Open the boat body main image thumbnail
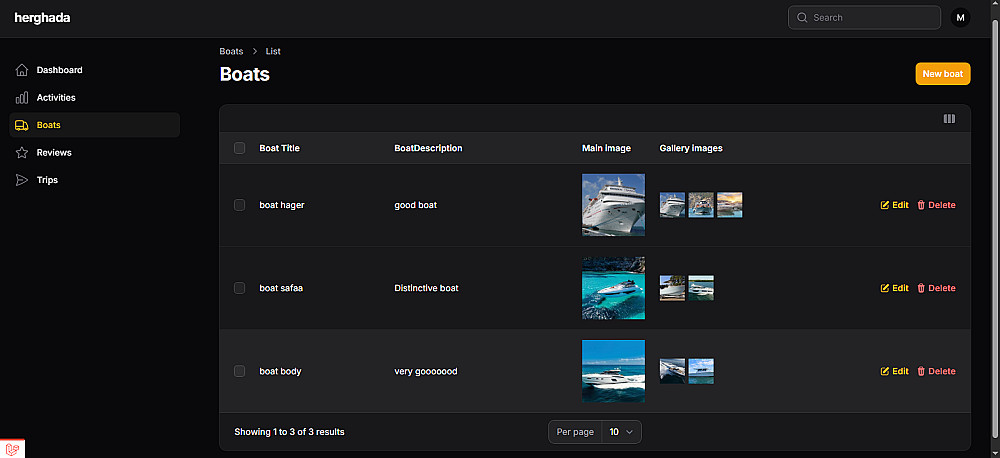 coord(613,371)
